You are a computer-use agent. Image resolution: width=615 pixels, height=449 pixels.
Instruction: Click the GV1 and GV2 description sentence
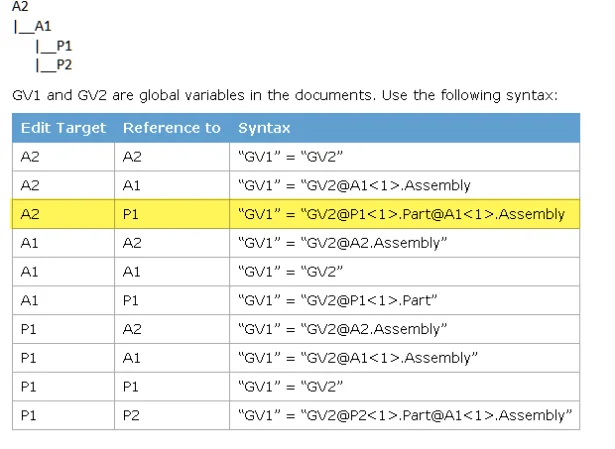[x=284, y=95]
